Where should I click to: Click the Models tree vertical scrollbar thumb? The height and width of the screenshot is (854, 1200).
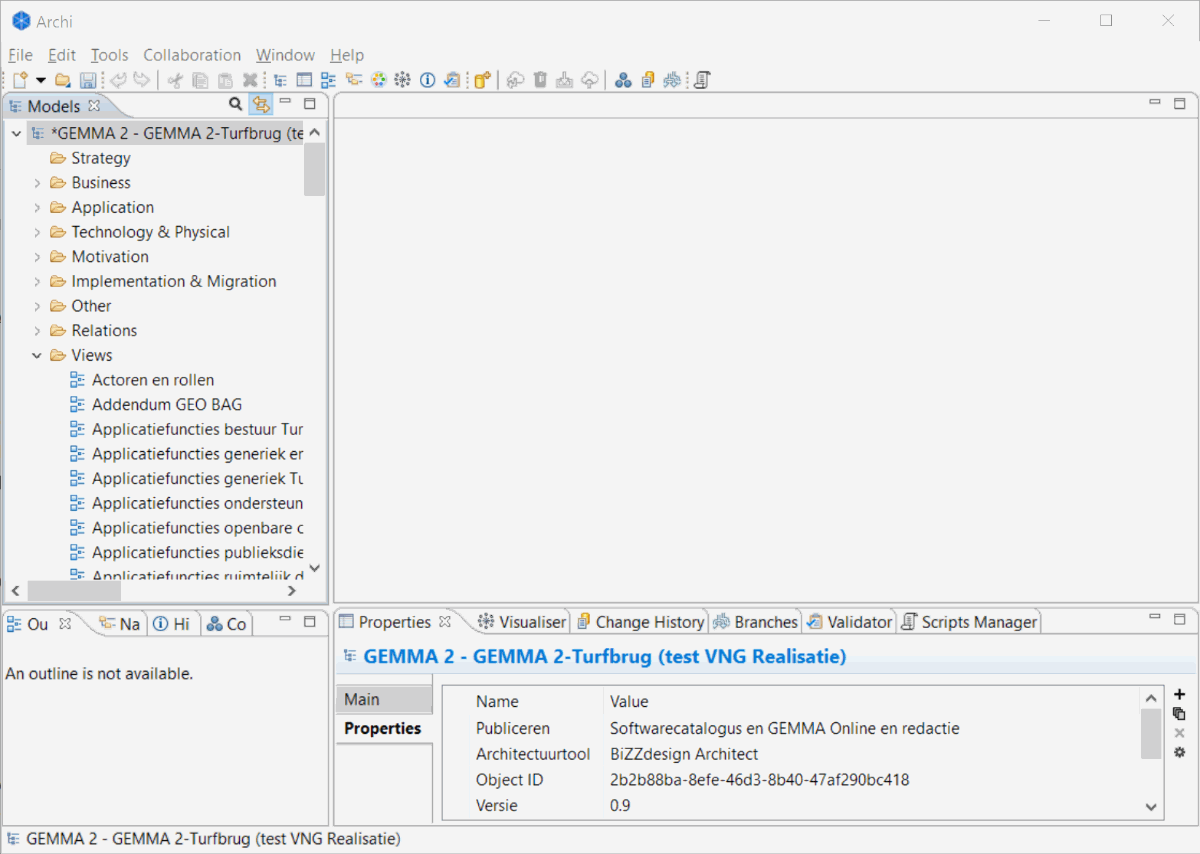point(314,170)
